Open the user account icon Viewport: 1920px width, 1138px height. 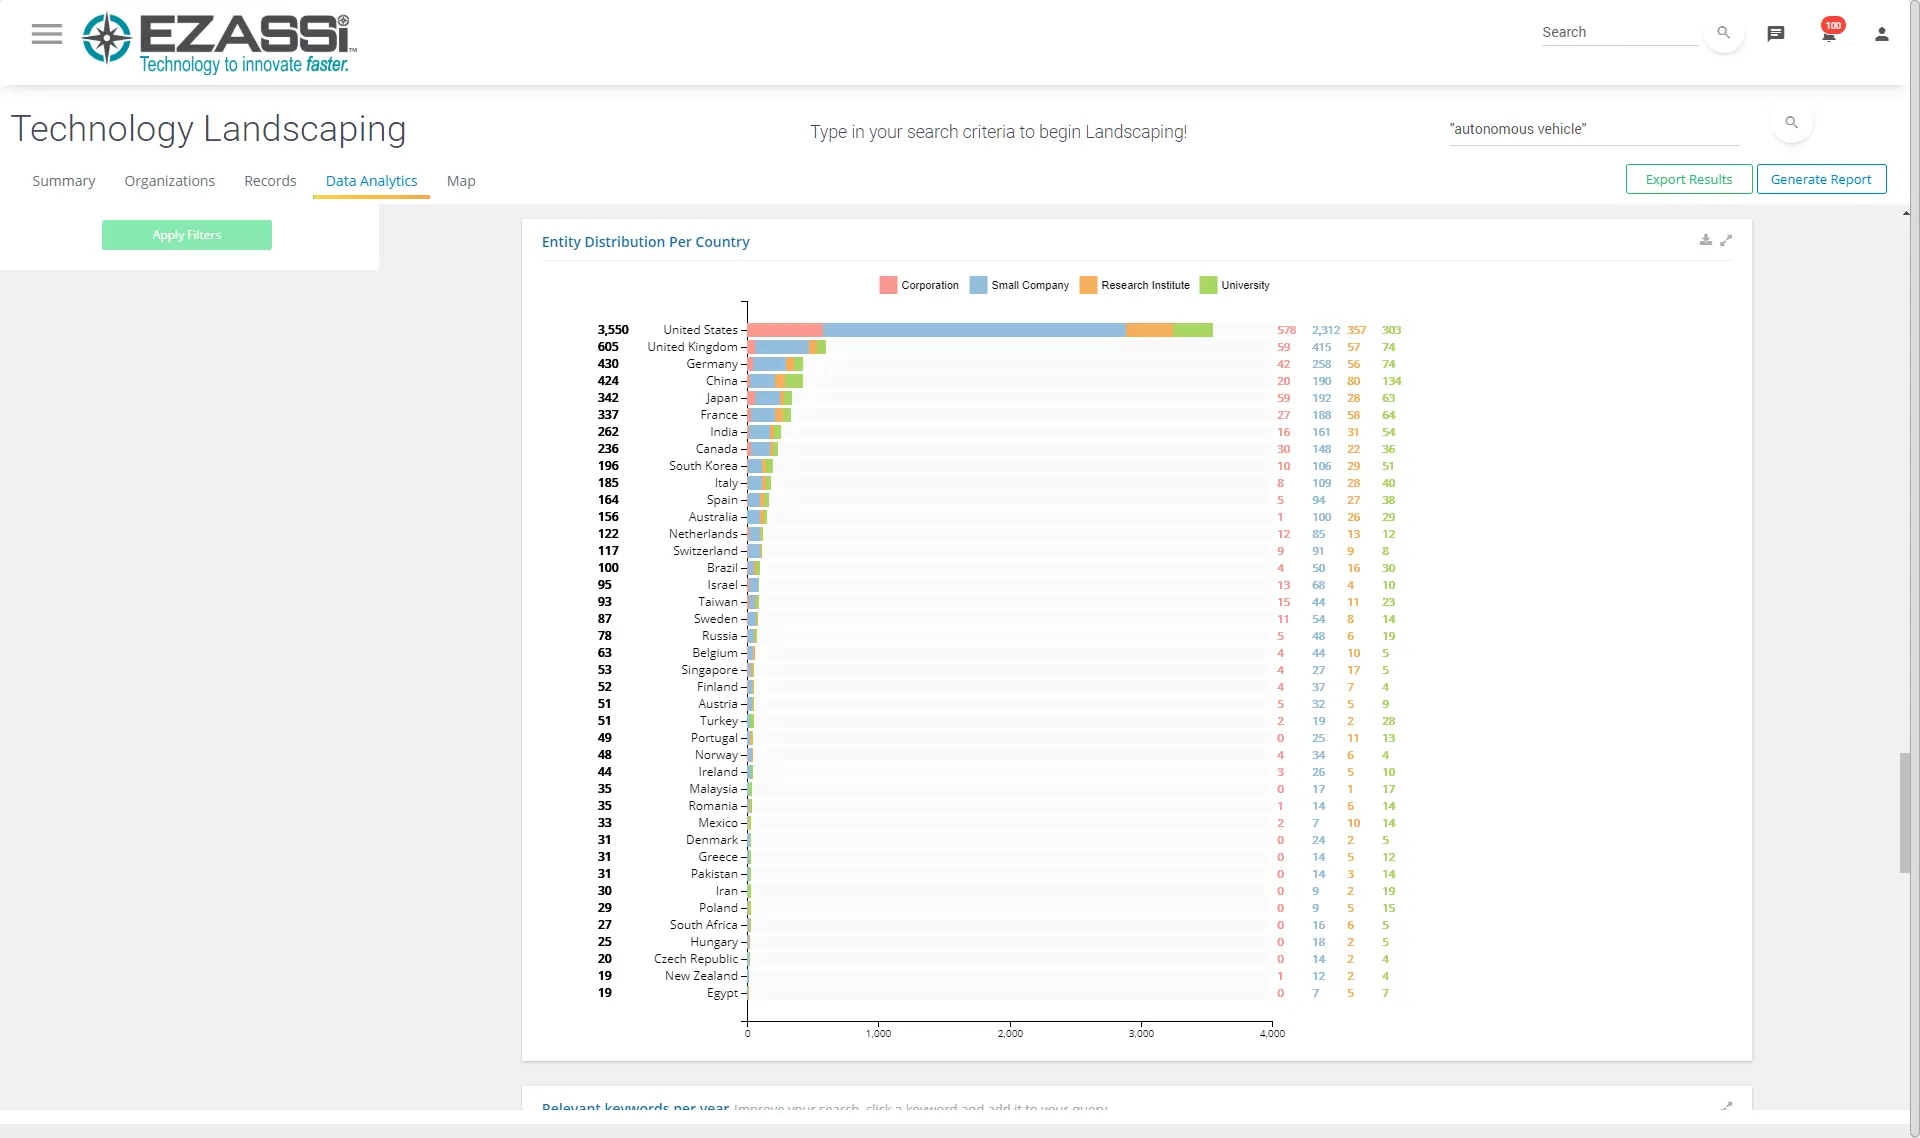[1881, 33]
